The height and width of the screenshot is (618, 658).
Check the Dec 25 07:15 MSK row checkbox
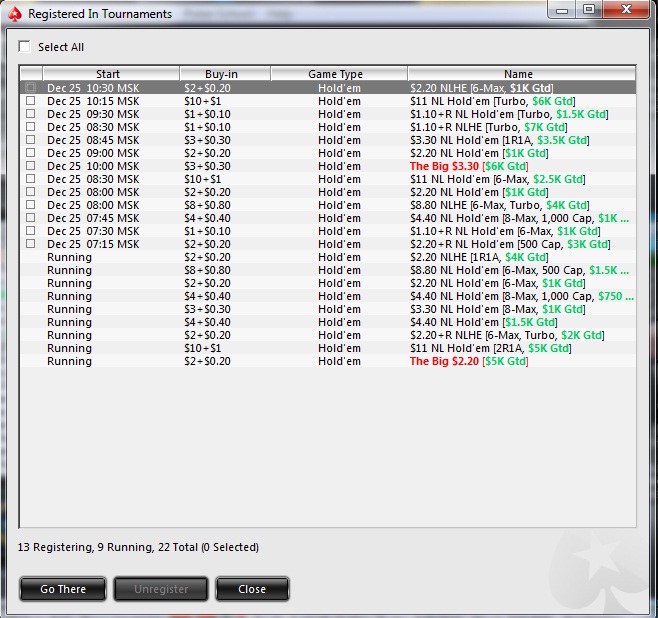tap(30, 243)
